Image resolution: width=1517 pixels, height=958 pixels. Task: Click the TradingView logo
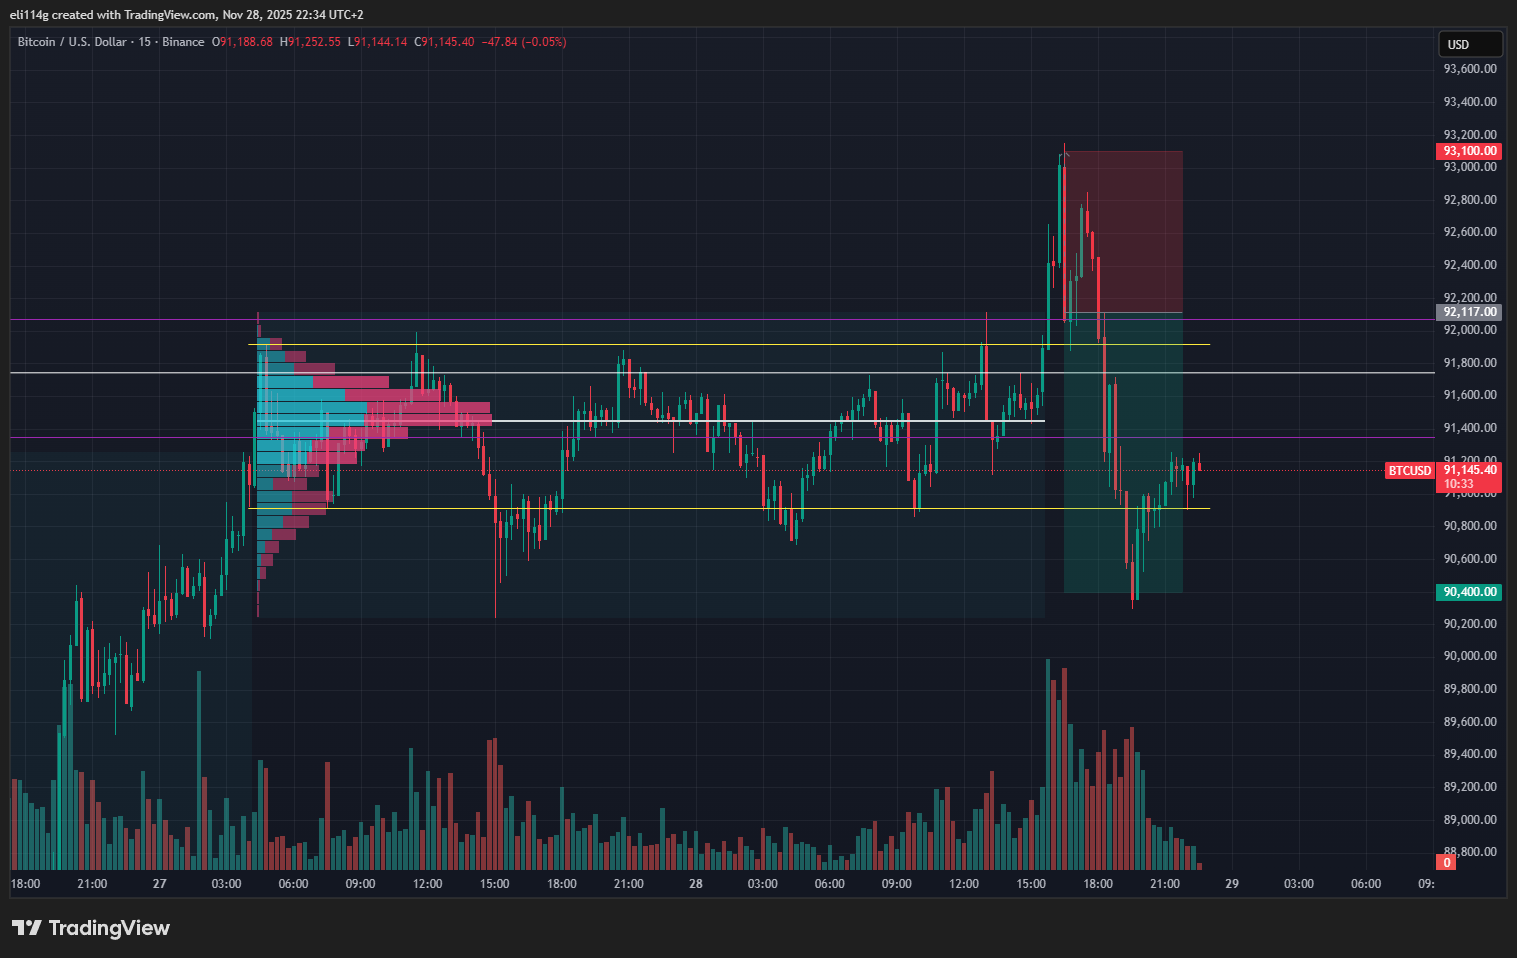point(91,928)
